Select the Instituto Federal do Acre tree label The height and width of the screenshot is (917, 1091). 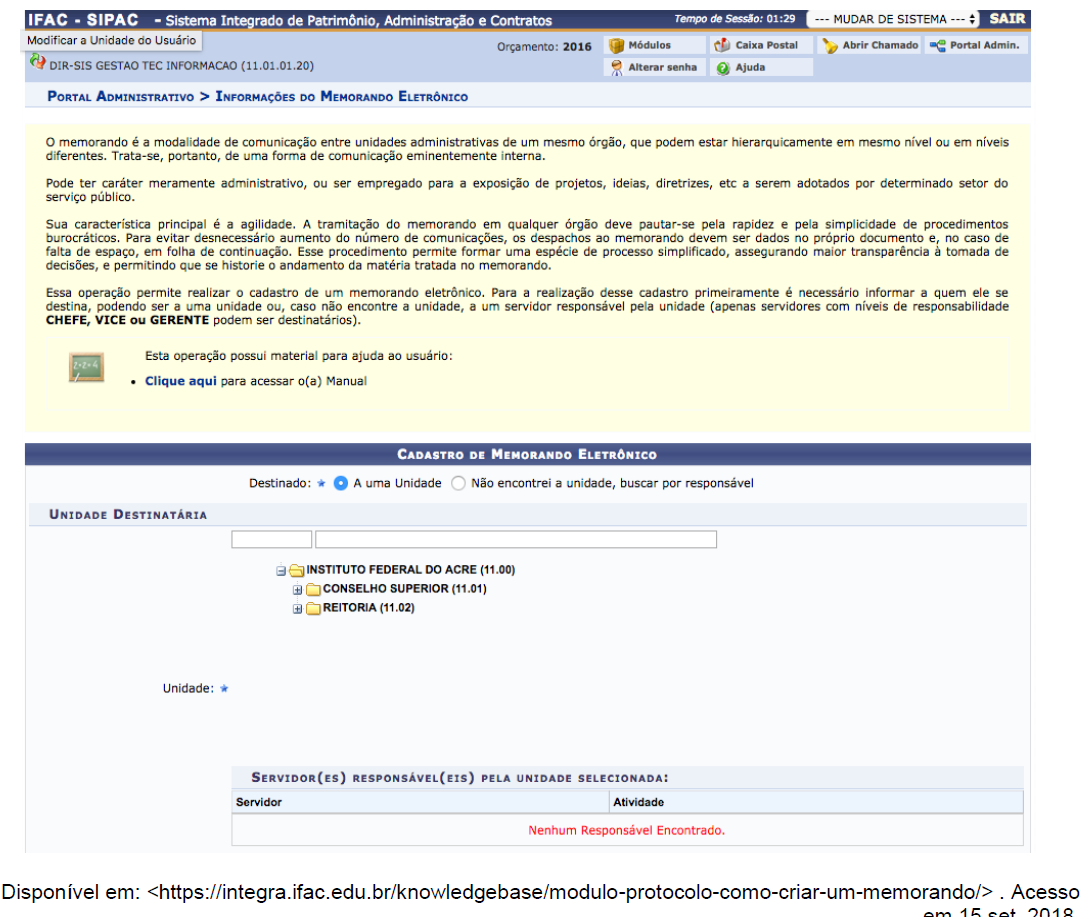pos(410,570)
